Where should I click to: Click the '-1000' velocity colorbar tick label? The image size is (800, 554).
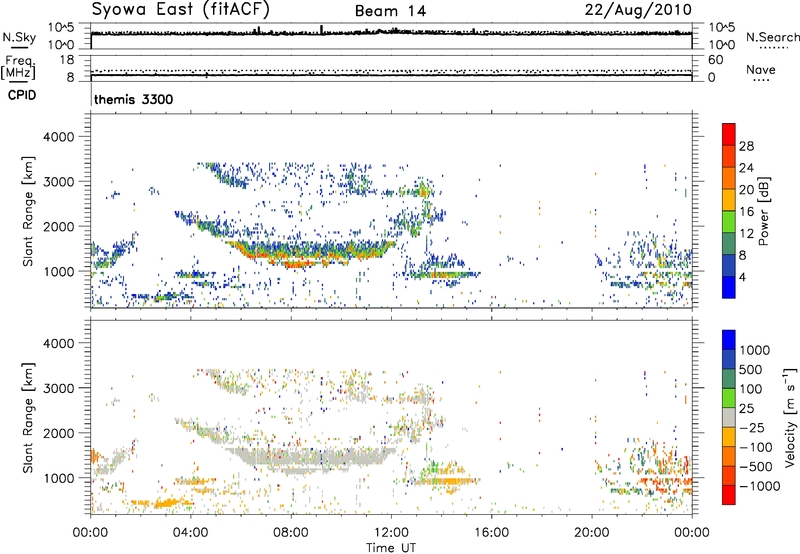click(x=760, y=486)
